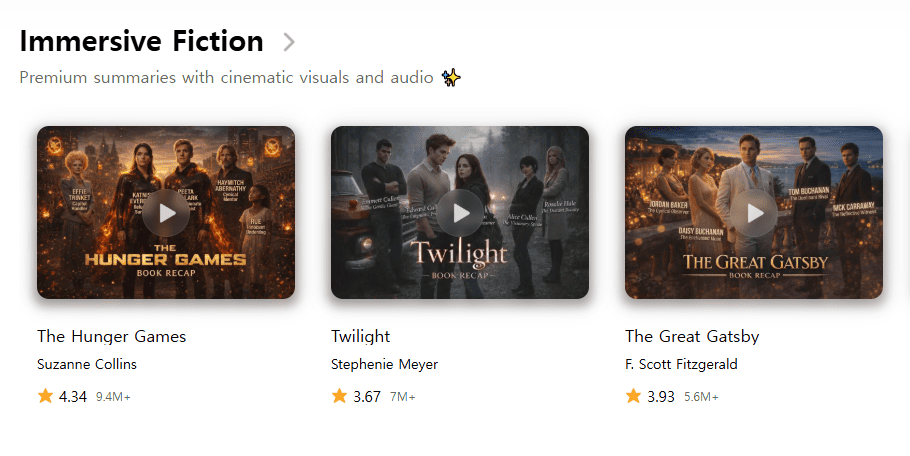This screenshot has width=910, height=456.
Task: Click the star icon beside 4.34 rating
Action: (45, 396)
